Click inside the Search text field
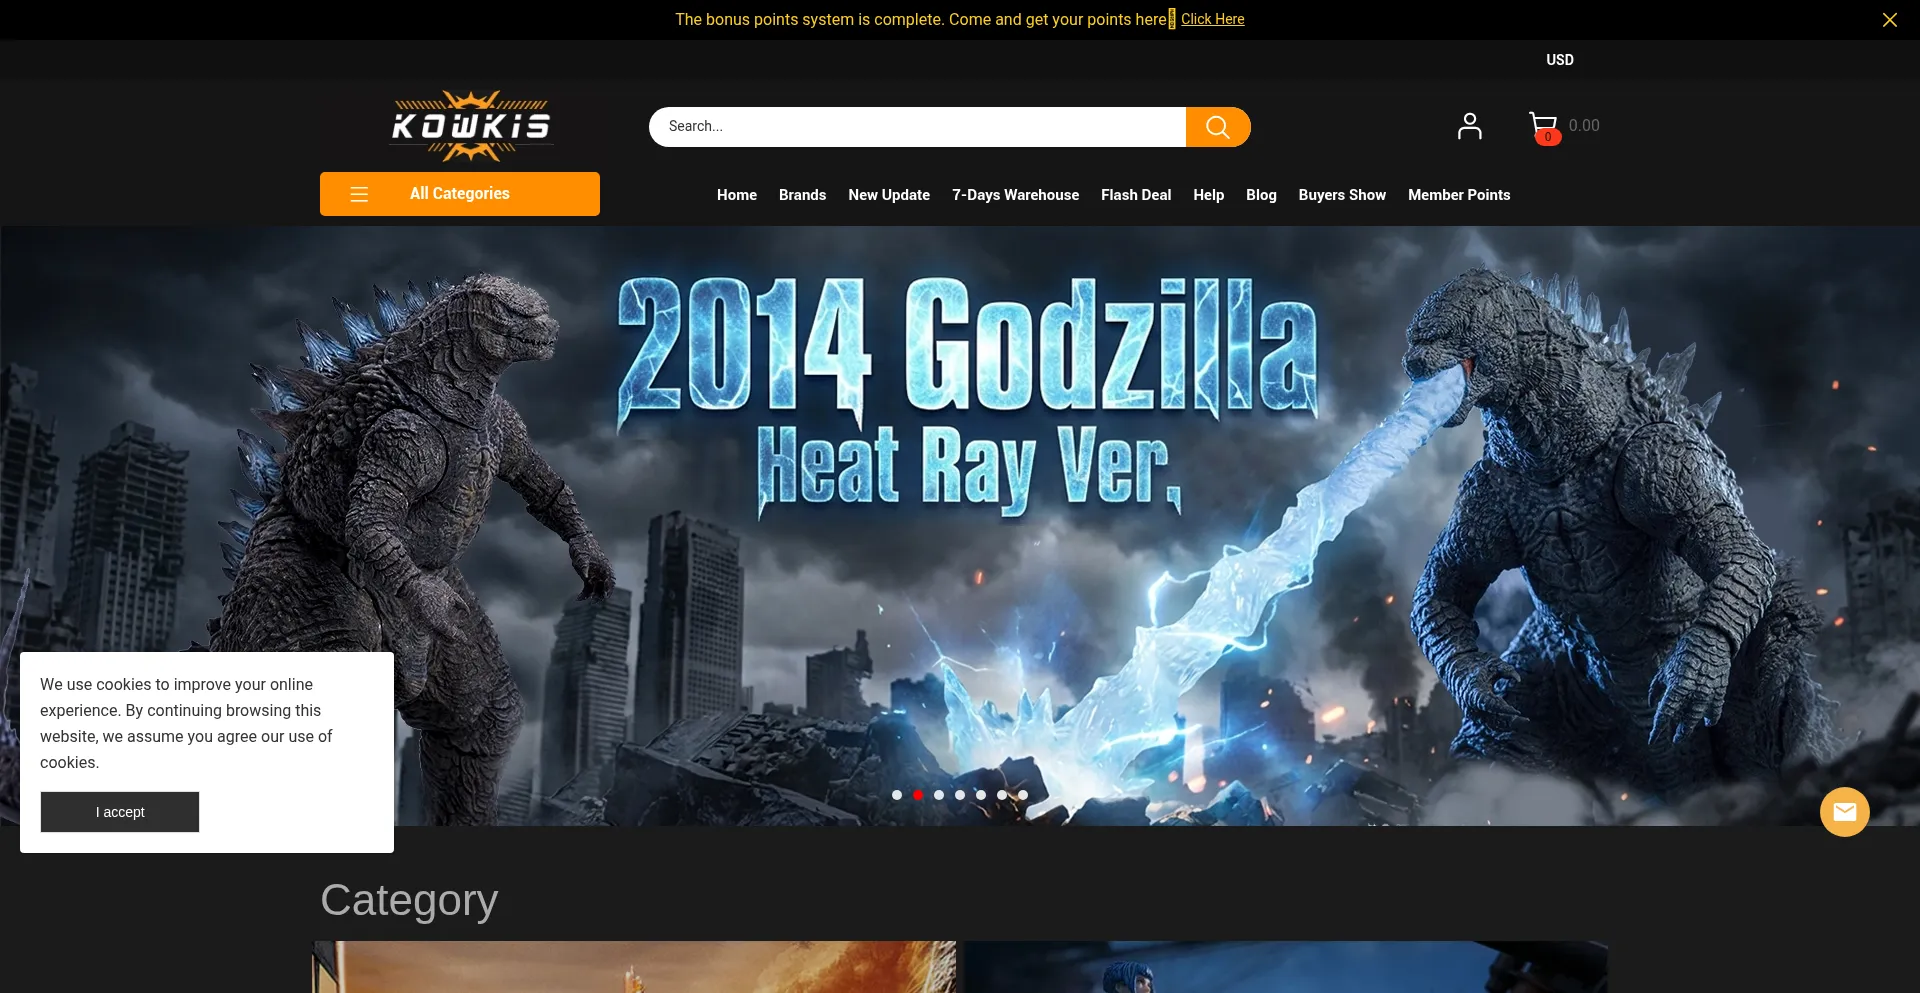Viewport: 1920px width, 993px height. click(916, 127)
